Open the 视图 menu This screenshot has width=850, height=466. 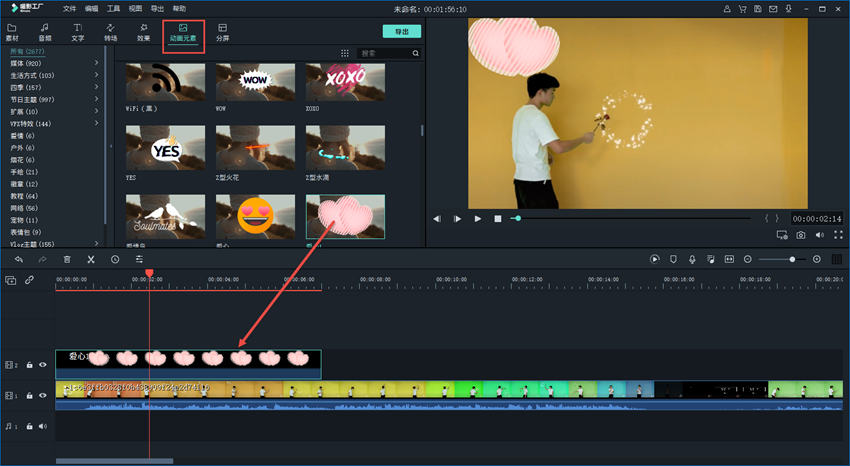[135, 9]
